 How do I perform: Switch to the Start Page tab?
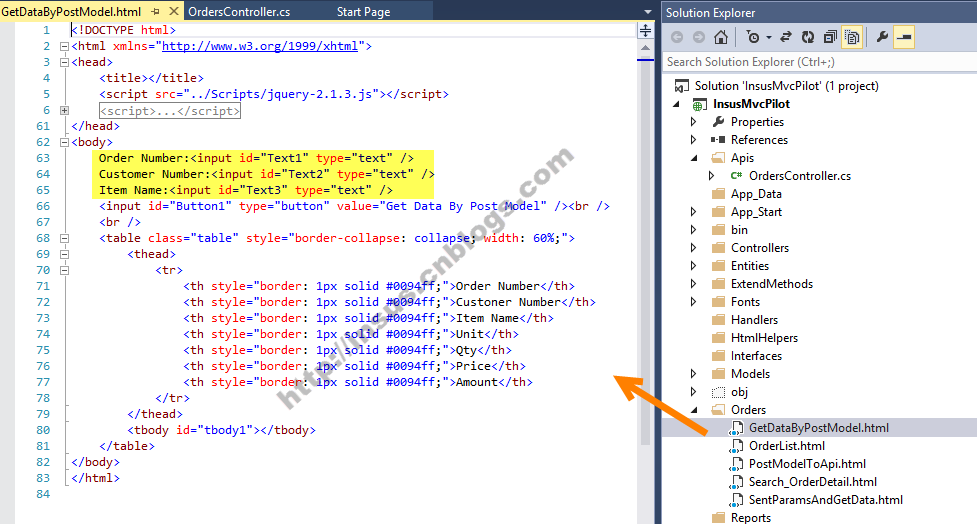click(x=363, y=12)
